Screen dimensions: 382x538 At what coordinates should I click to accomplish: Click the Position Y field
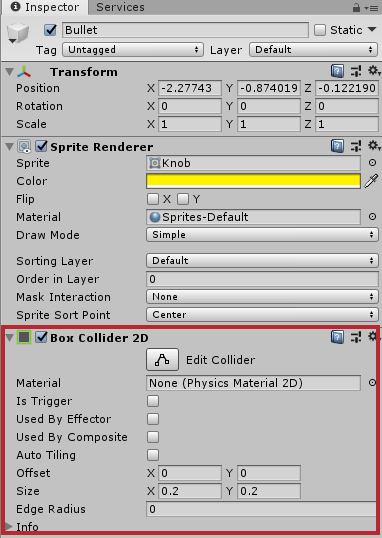(x=269, y=88)
